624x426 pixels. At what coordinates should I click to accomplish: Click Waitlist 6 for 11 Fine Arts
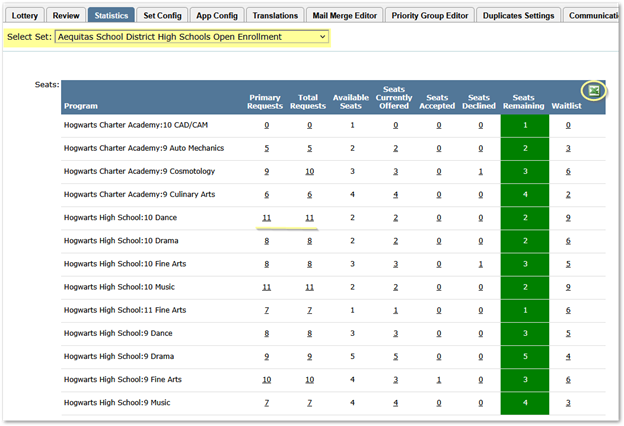point(568,310)
